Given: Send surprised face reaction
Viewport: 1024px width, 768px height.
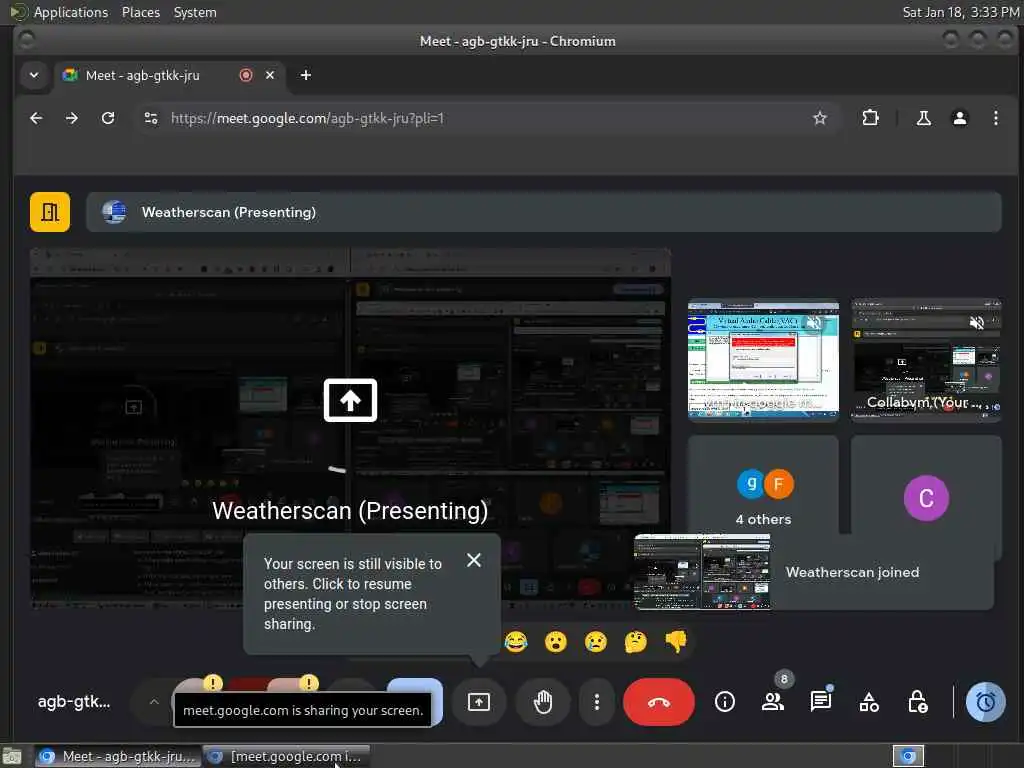Looking at the screenshot, I should pos(556,642).
